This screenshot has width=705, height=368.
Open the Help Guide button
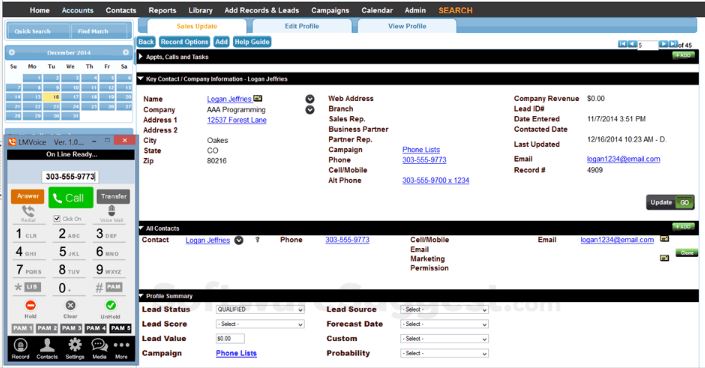[252, 42]
